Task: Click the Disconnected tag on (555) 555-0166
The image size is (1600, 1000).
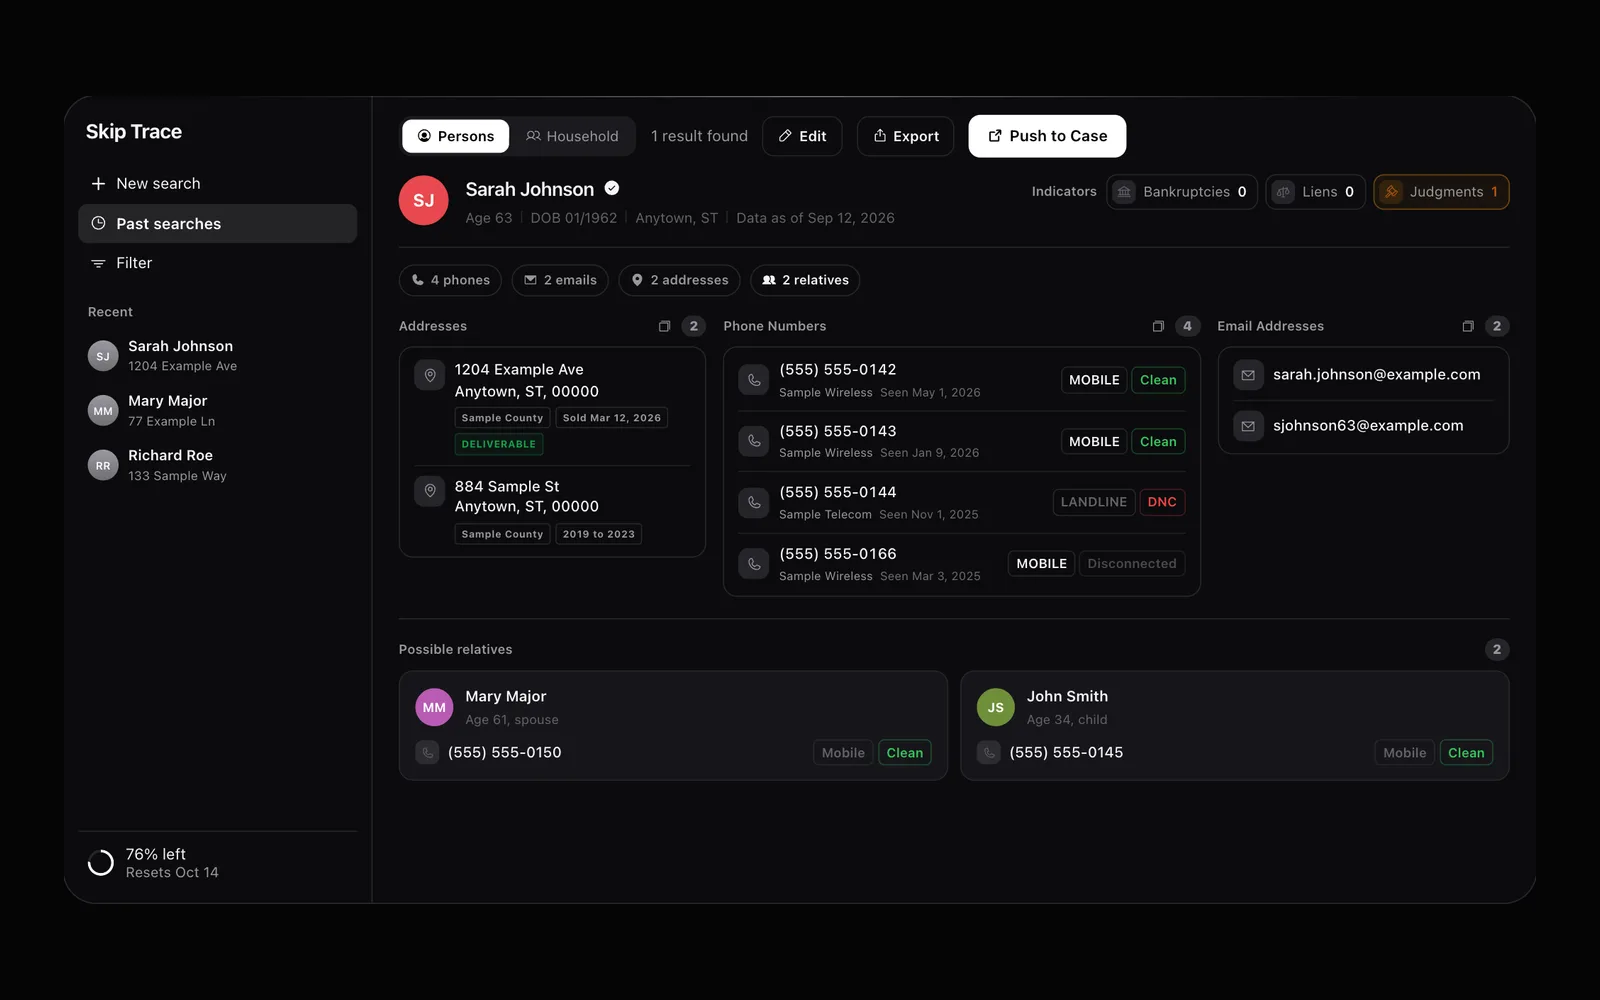Action: coord(1132,564)
